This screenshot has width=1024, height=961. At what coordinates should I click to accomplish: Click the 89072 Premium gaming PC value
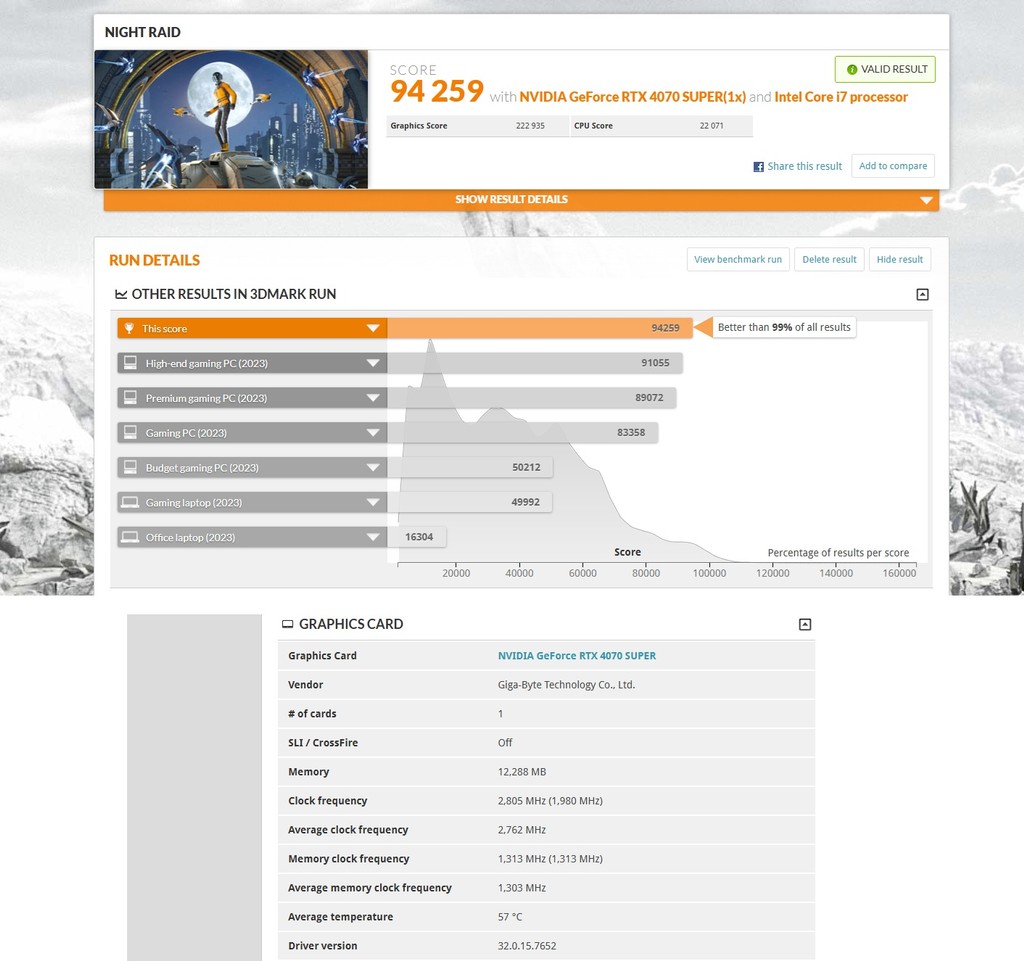tap(649, 398)
